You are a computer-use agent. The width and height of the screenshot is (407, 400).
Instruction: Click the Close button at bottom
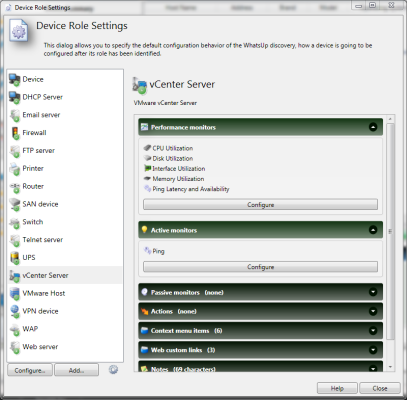click(380, 388)
